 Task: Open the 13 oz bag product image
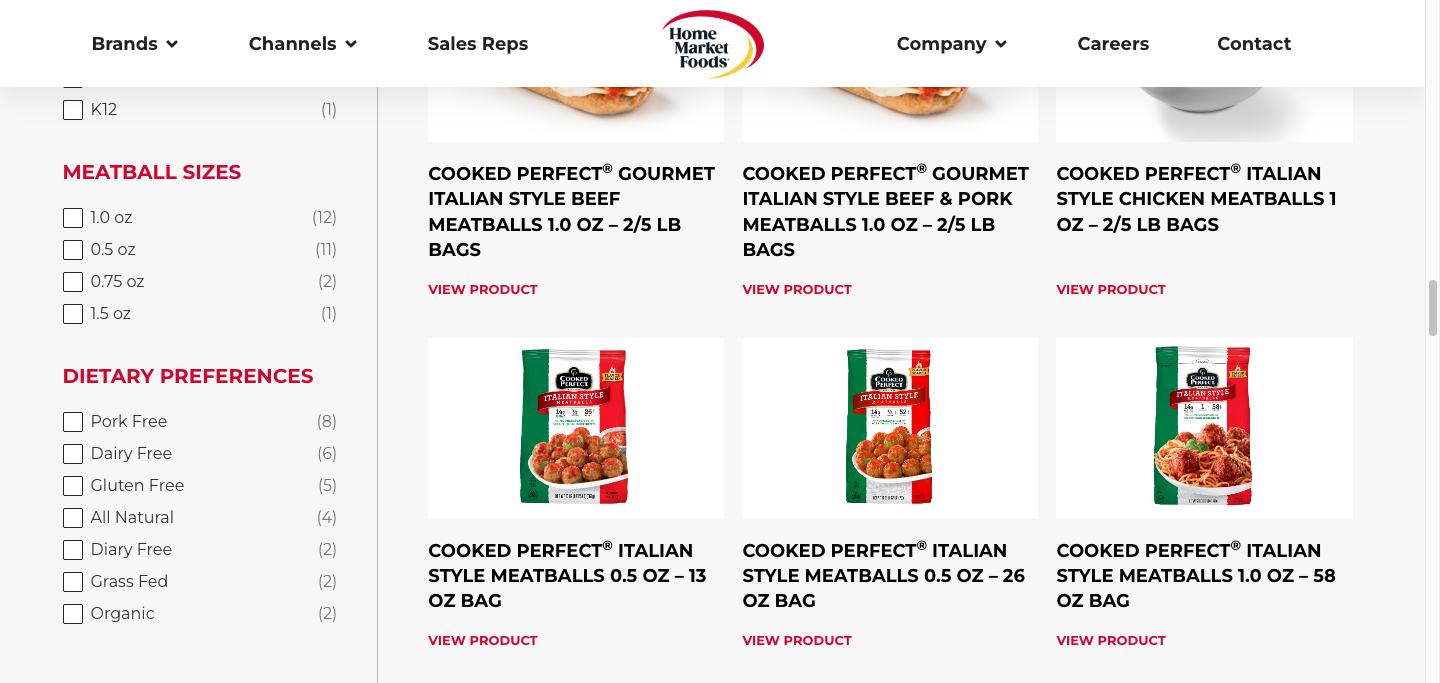click(x=575, y=428)
